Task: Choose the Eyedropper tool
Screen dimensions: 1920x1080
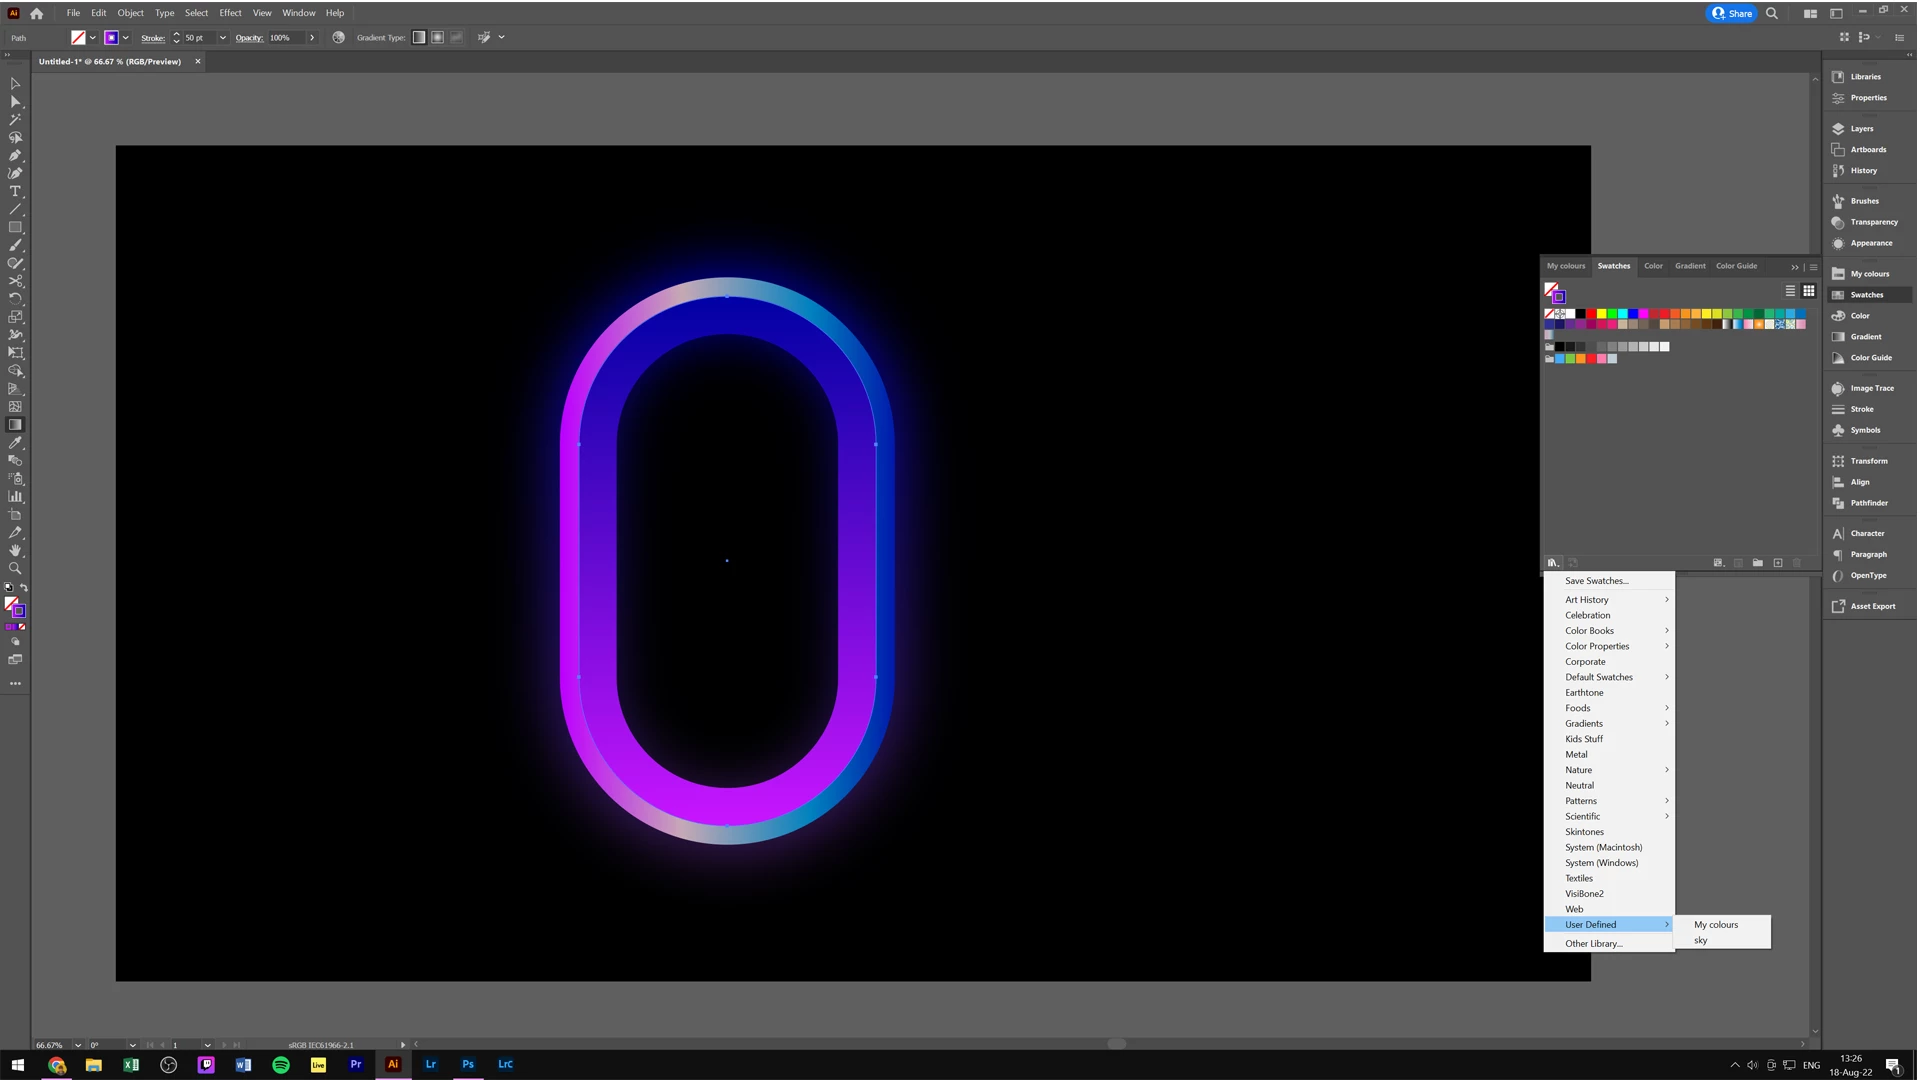Action: tap(15, 443)
